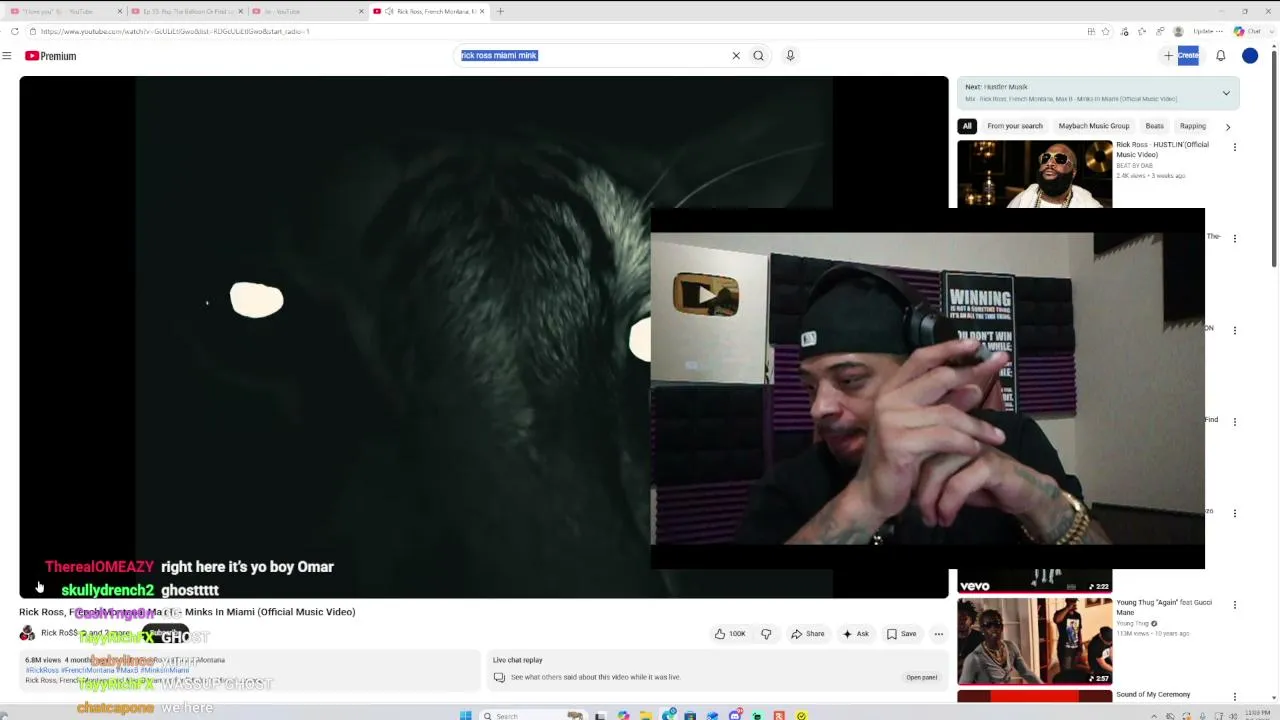Viewport: 1280px width, 720px height.
Task: Open the account avatar menu
Action: click(x=1250, y=56)
